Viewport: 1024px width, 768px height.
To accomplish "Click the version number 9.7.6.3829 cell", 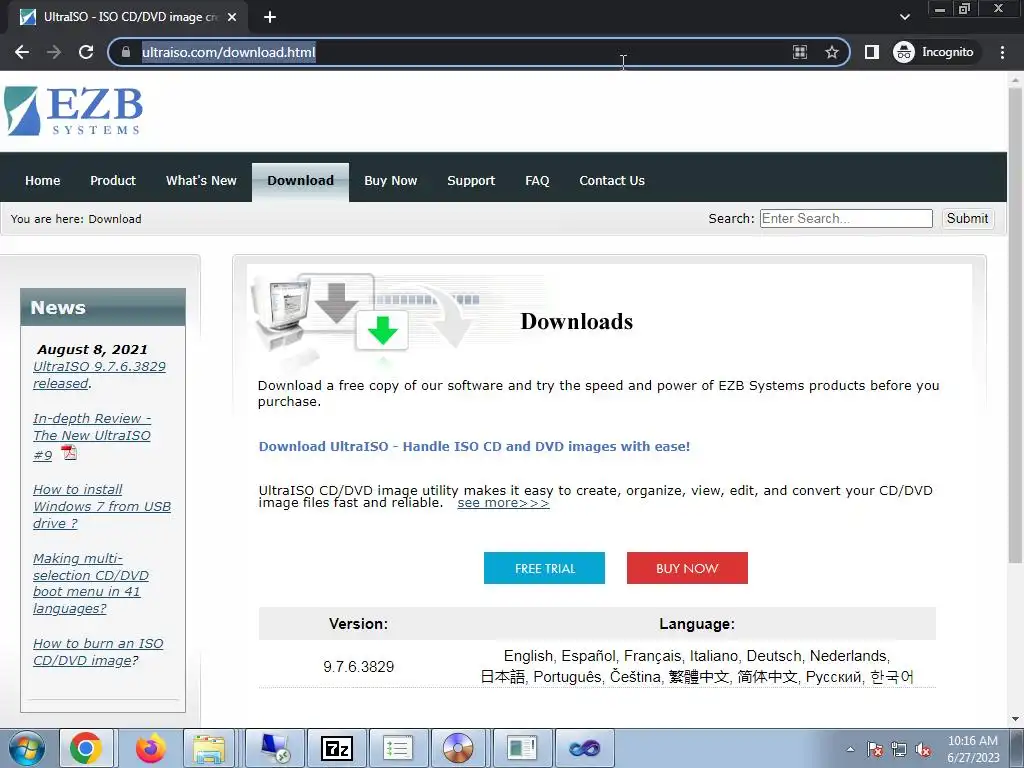I will coord(359,667).
